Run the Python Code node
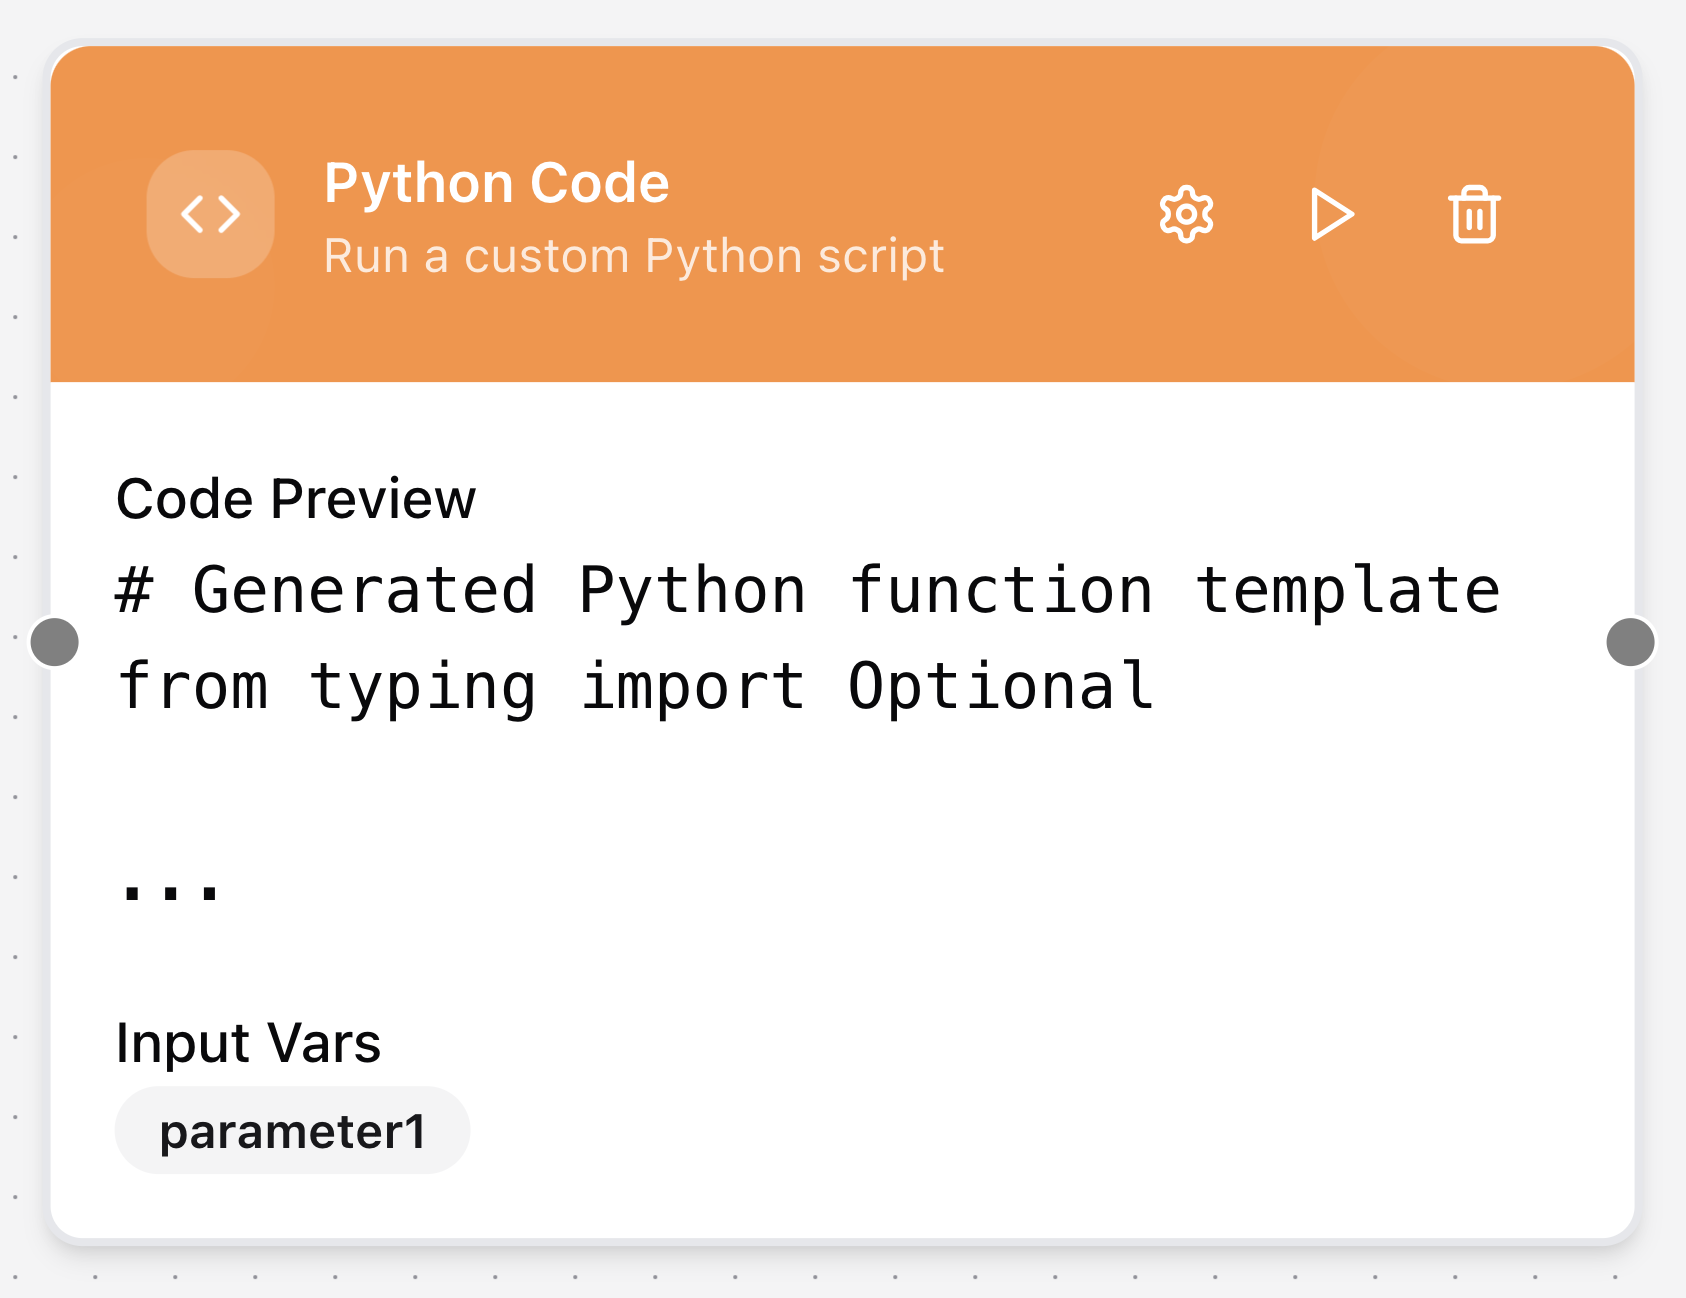The image size is (1686, 1298). pyautogui.click(x=1331, y=214)
